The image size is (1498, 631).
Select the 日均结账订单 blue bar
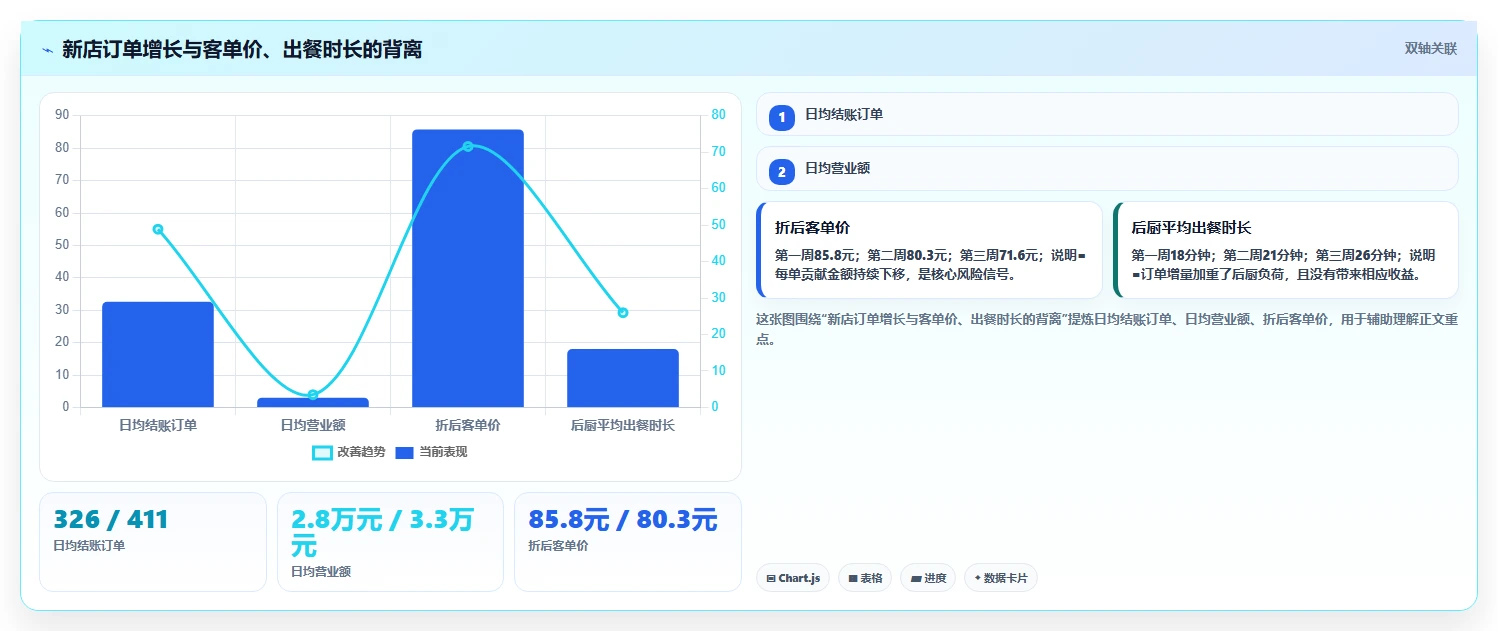[x=158, y=354]
